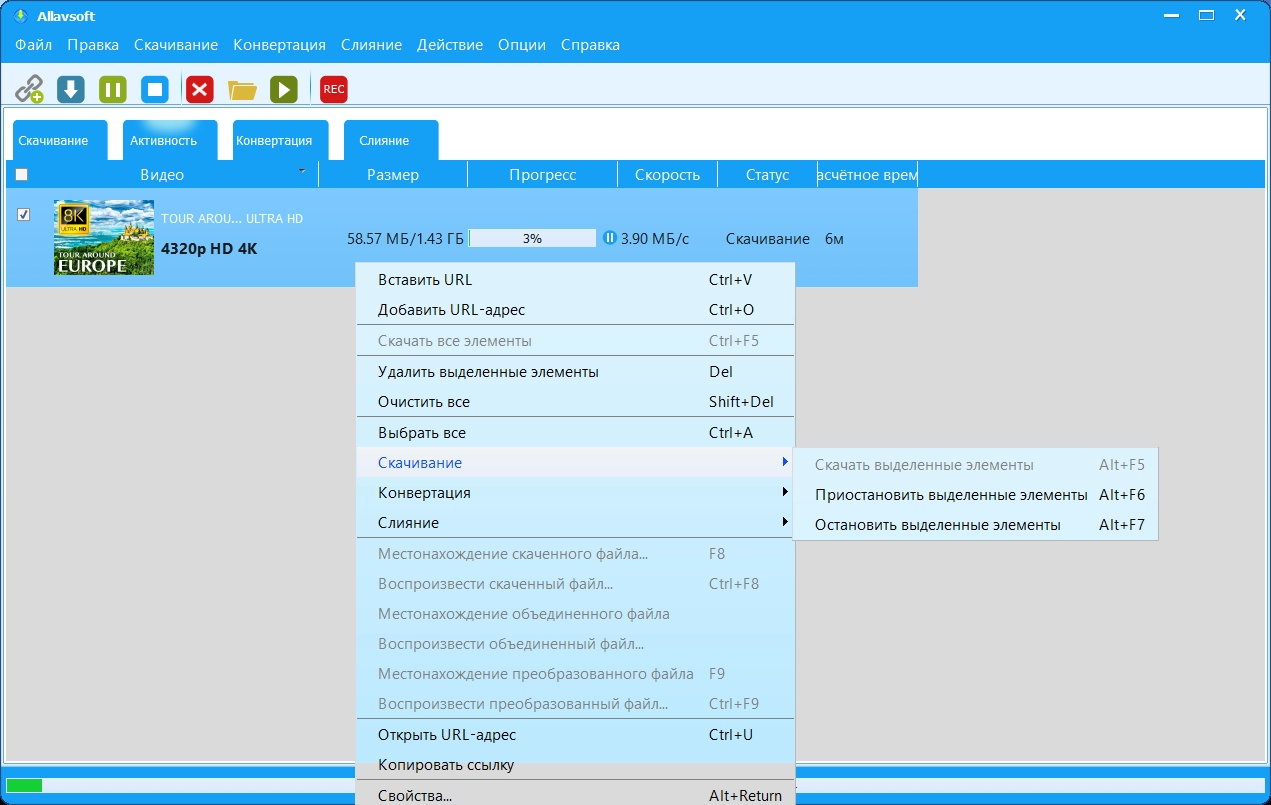Click the blue download arrow toolbar icon
1271x805 pixels.
pyautogui.click(x=71, y=89)
